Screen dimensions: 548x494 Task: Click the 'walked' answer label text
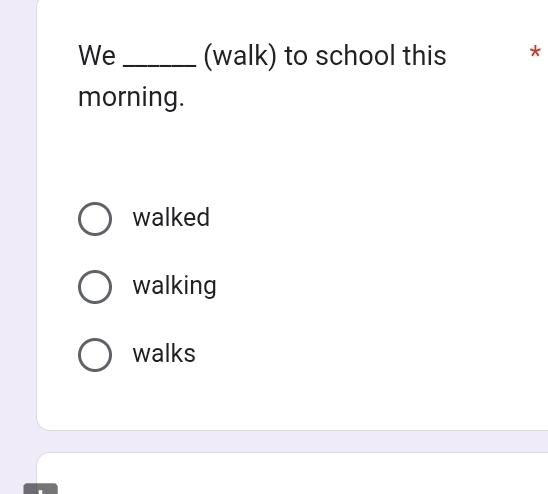click(x=171, y=217)
